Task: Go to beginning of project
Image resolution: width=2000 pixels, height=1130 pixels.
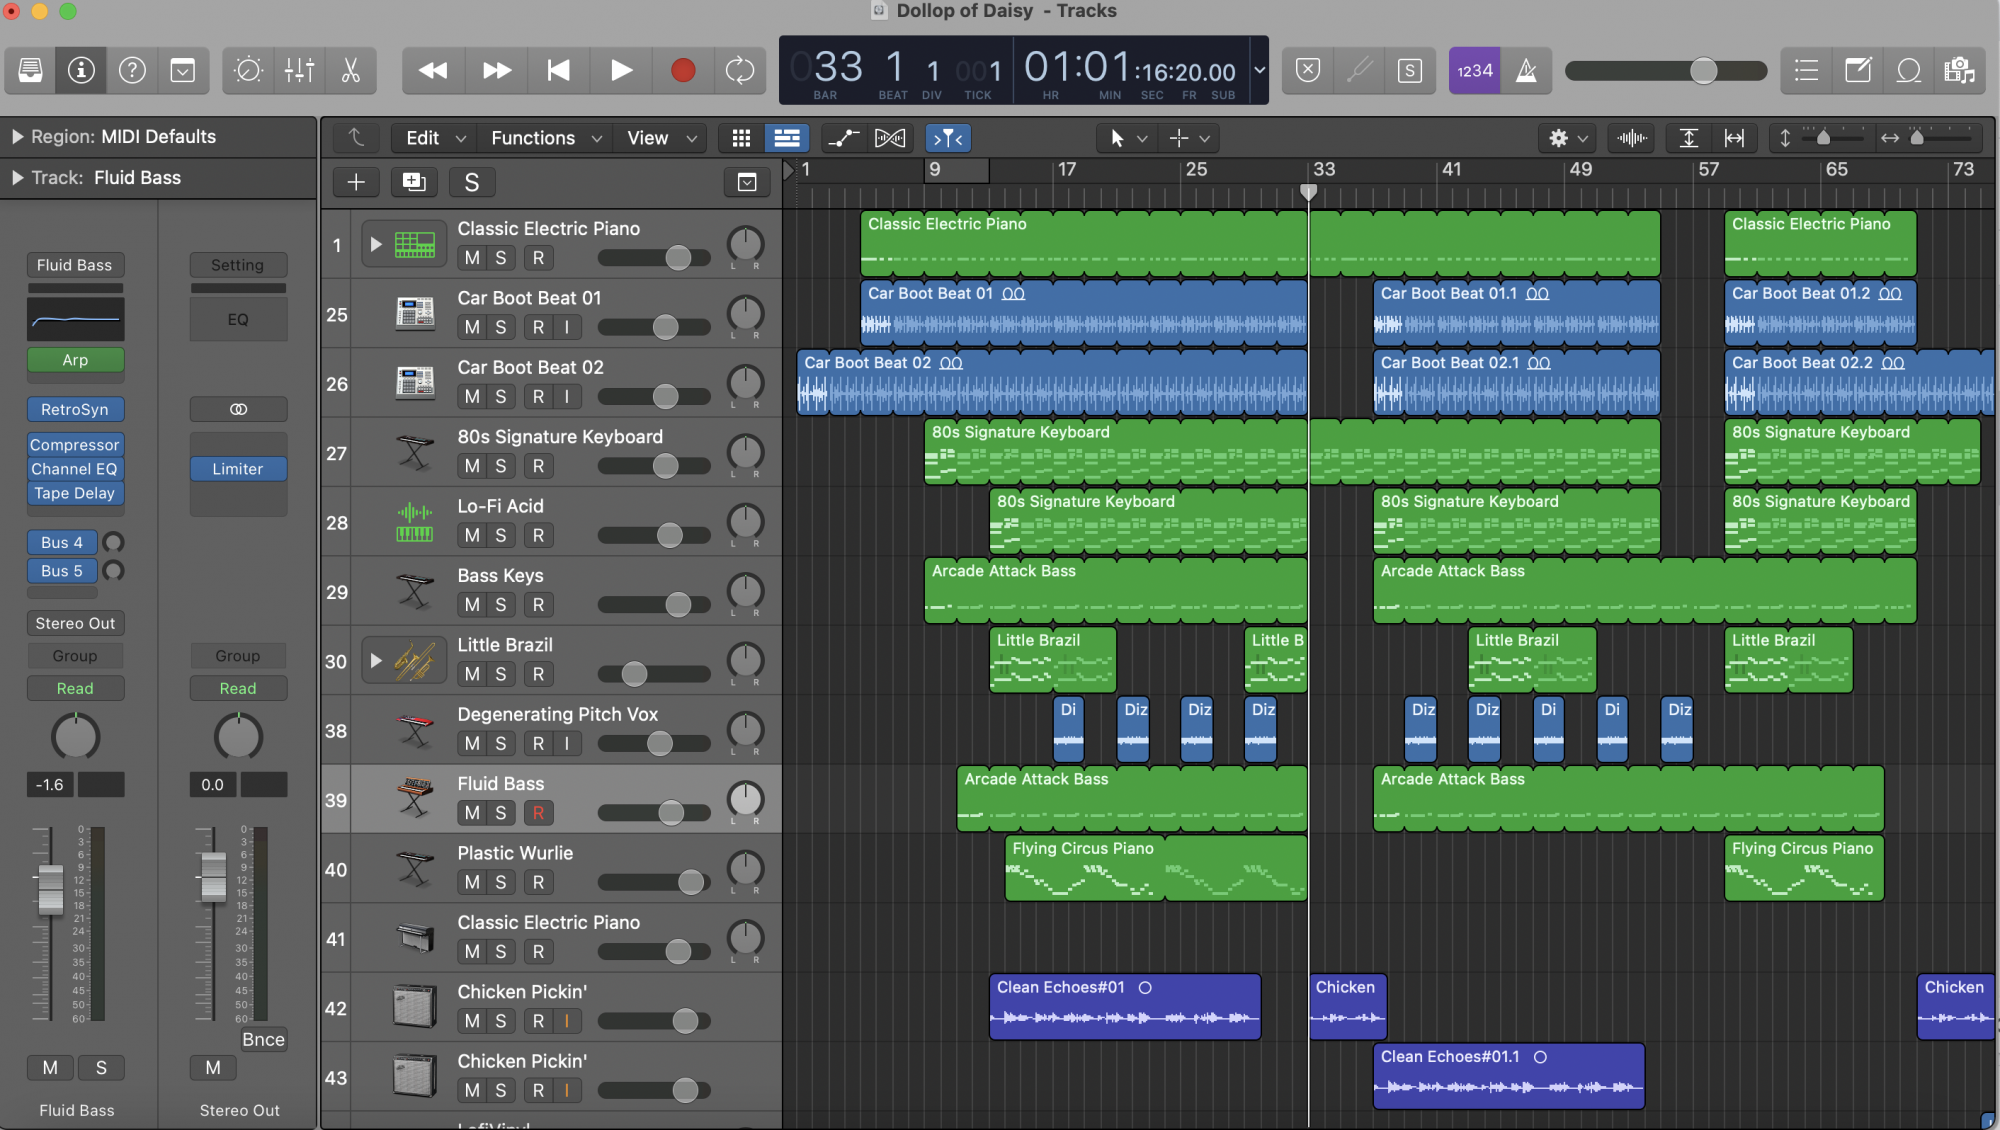Action: [559, 70]
